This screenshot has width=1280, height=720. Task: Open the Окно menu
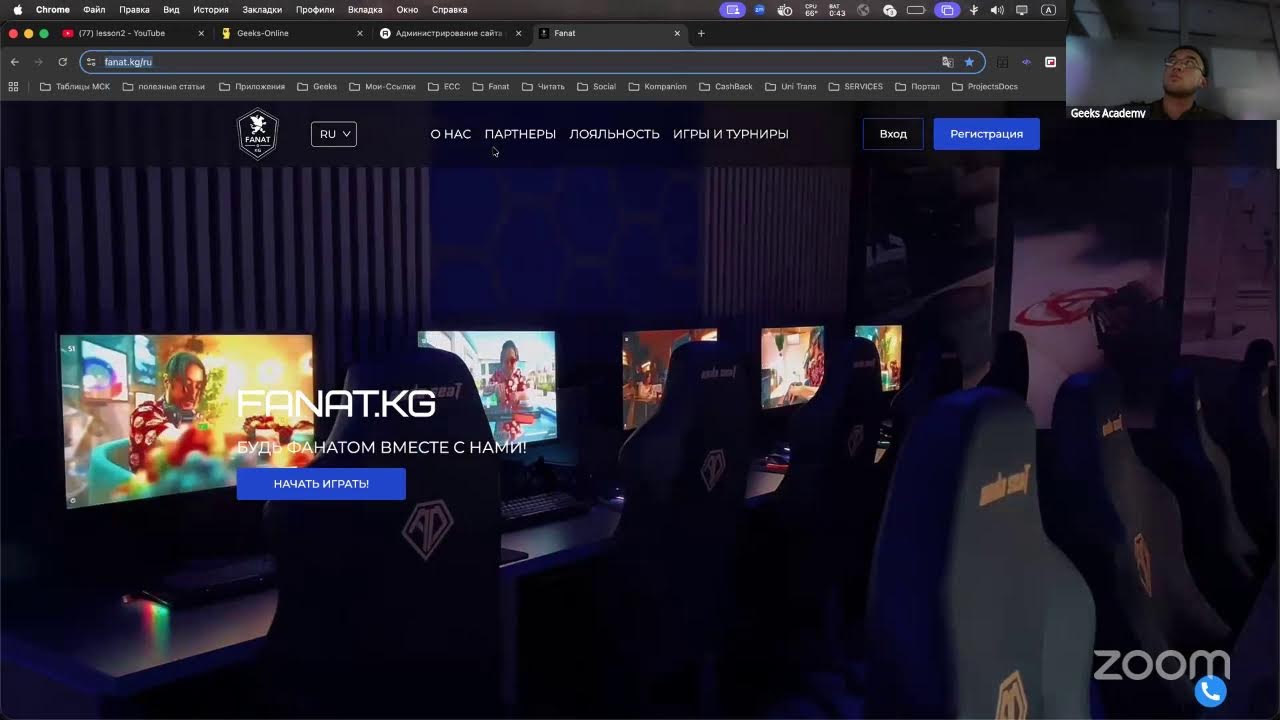click(407, 10)
